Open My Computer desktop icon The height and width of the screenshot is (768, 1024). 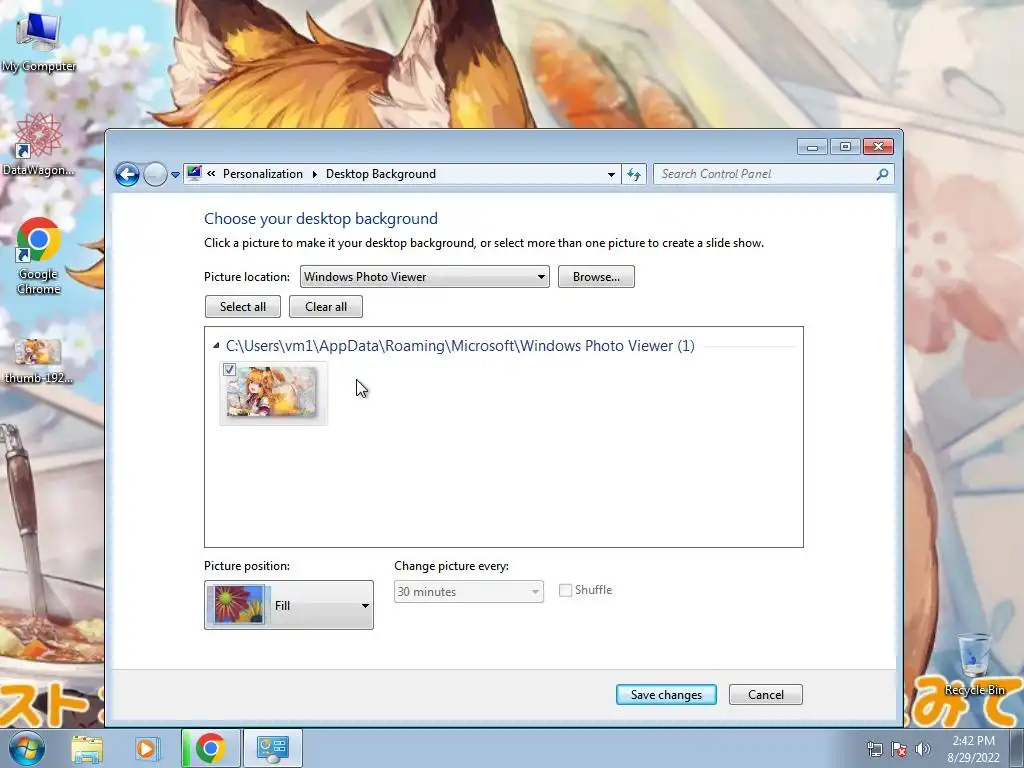click(39, 42)
